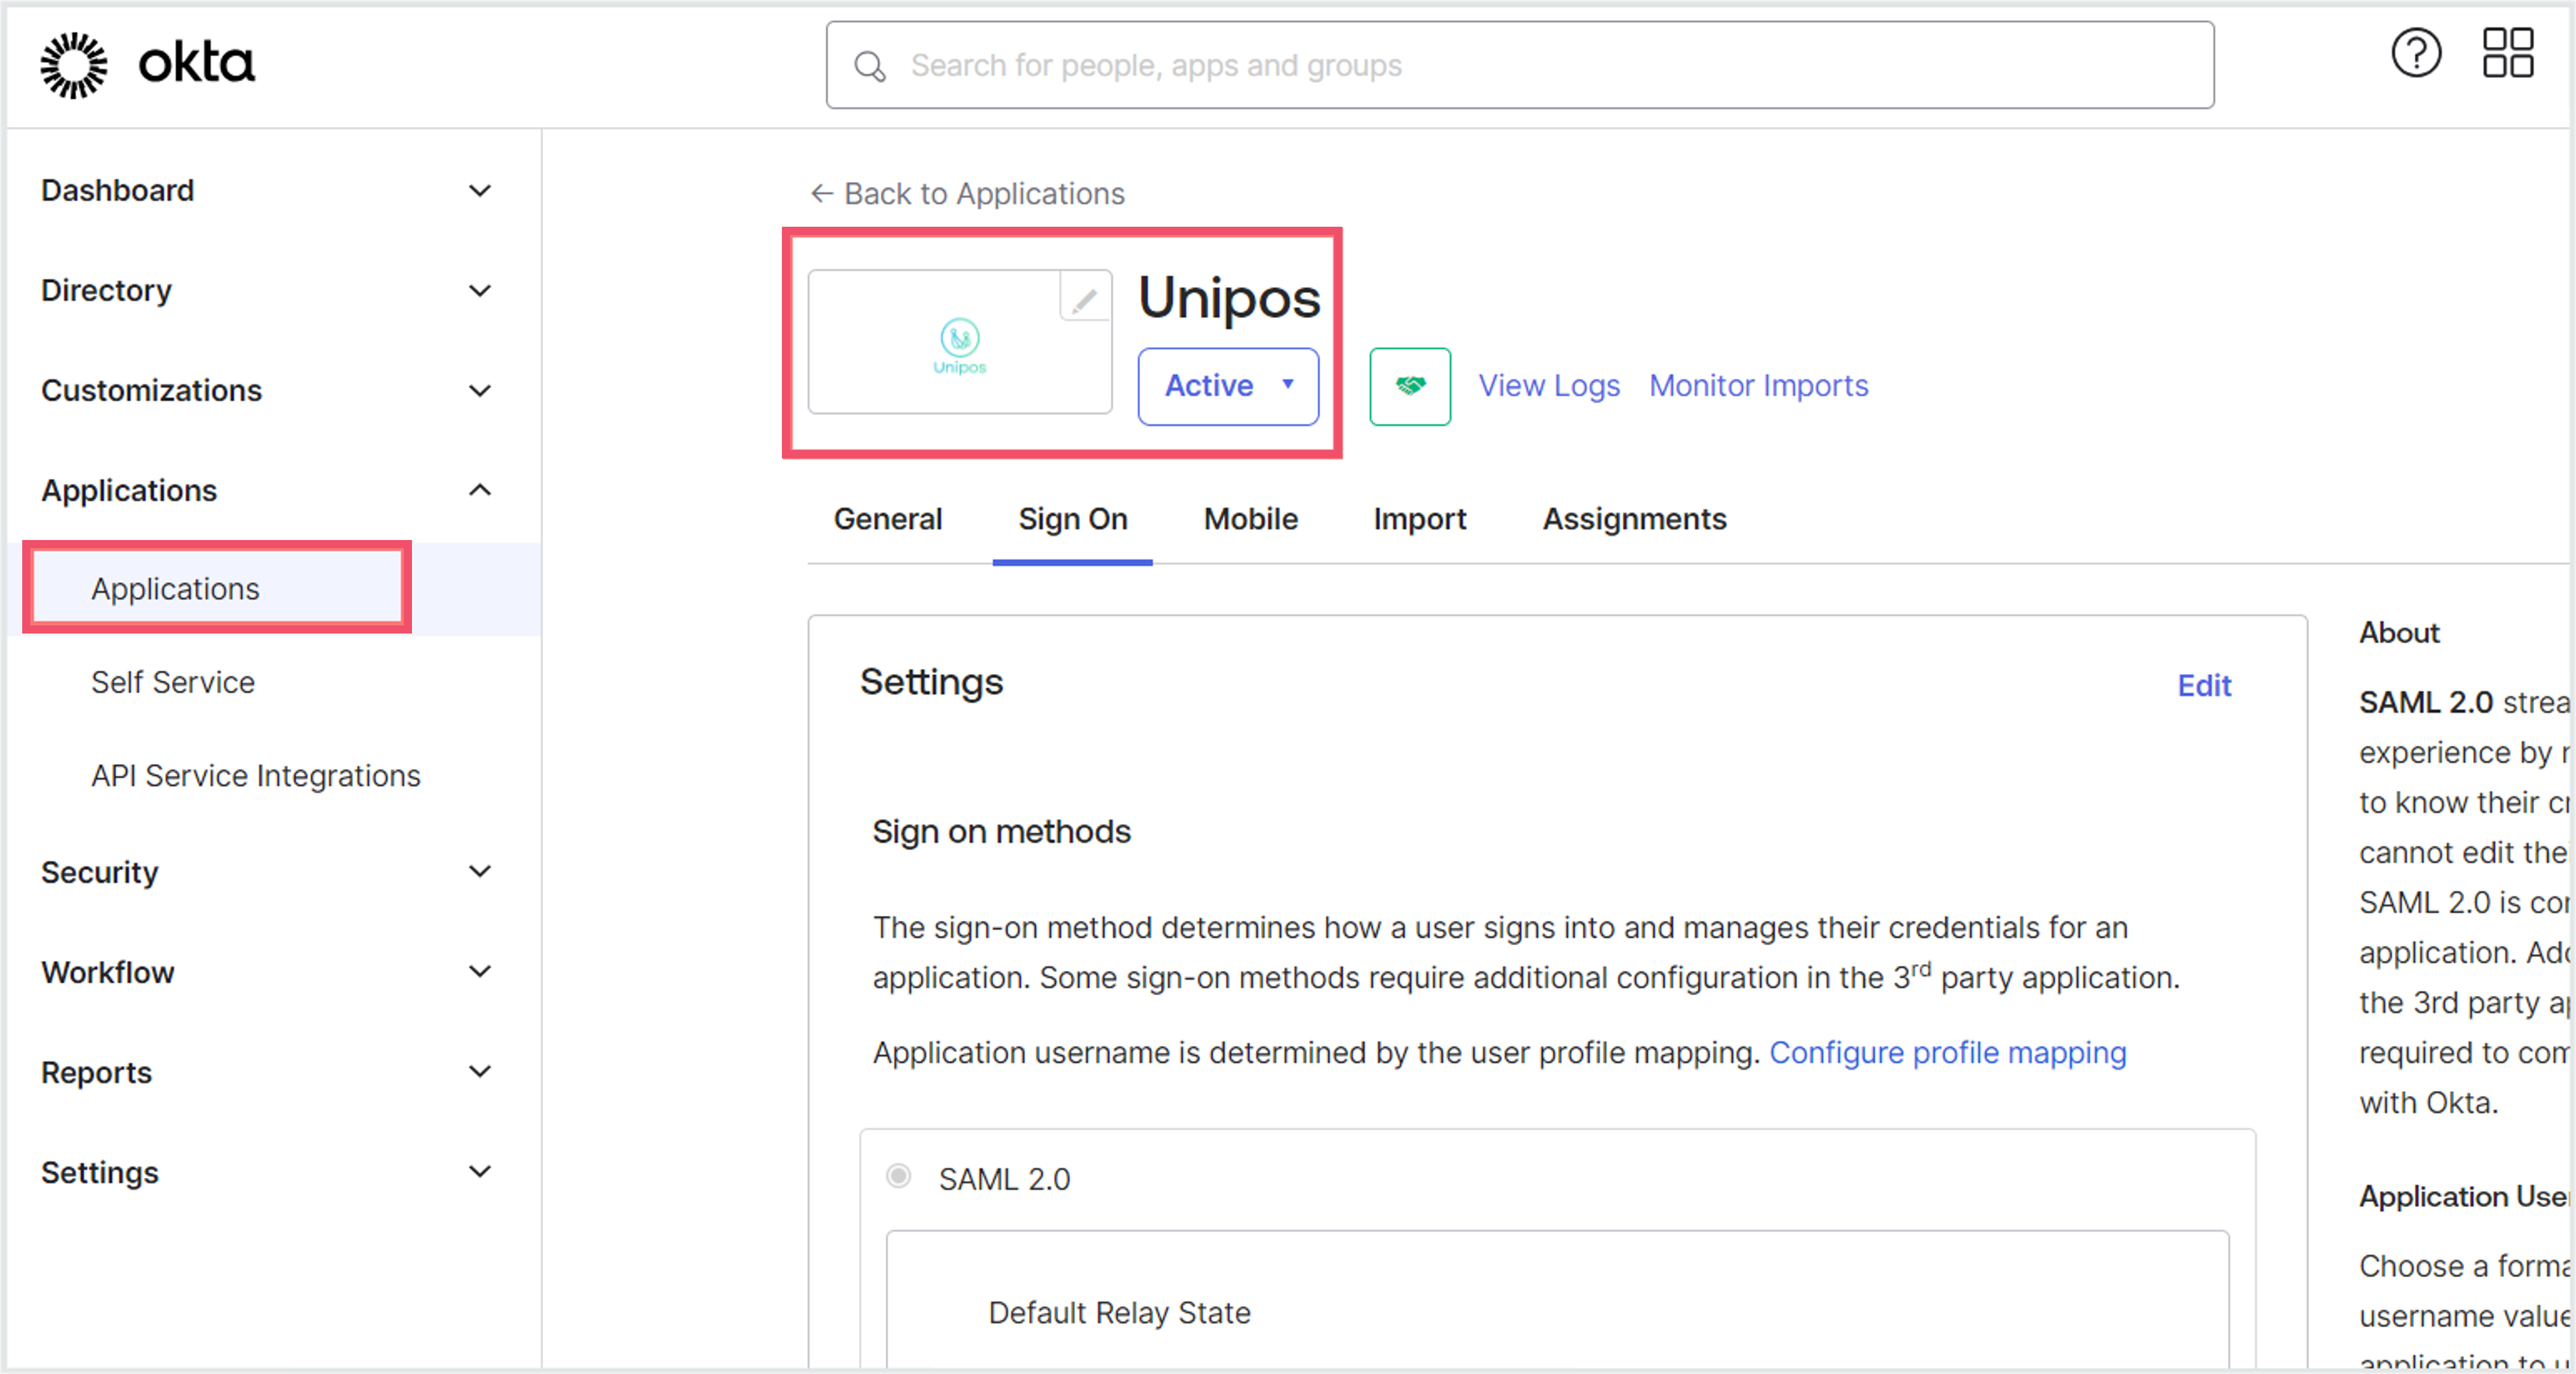Select the SAML 2.0 radio button
This screenshot has height=1374, width=2576.
[899, 1176]
